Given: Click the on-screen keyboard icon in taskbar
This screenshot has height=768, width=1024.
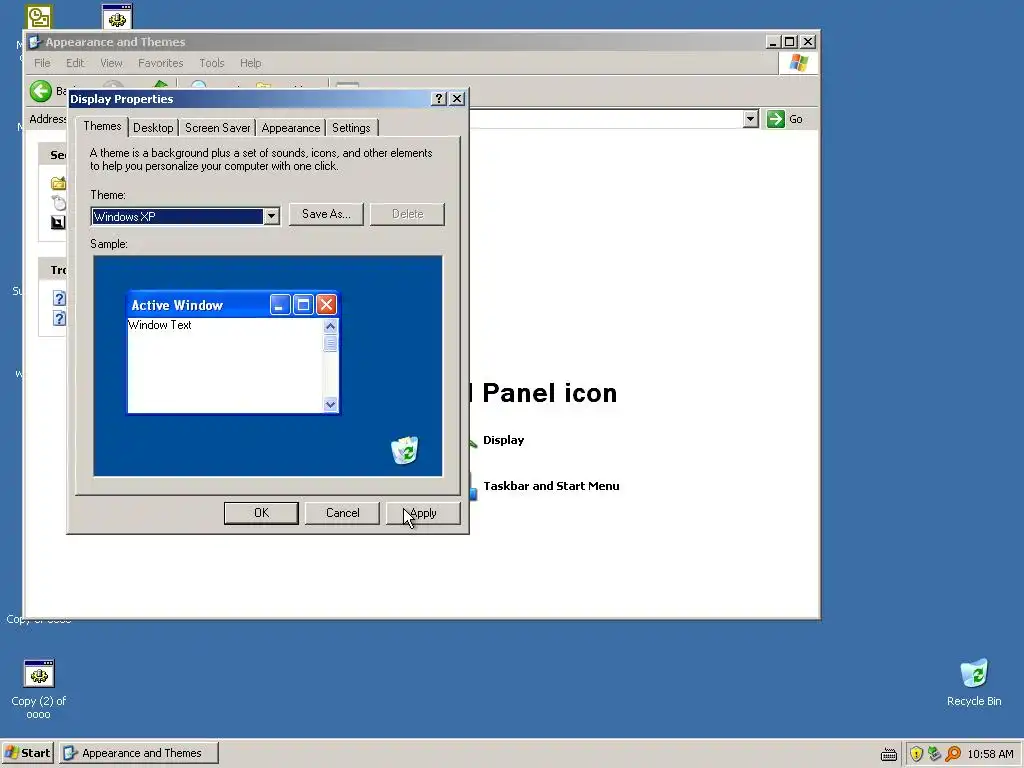Looking at the screenshot, I should (889, 754).
